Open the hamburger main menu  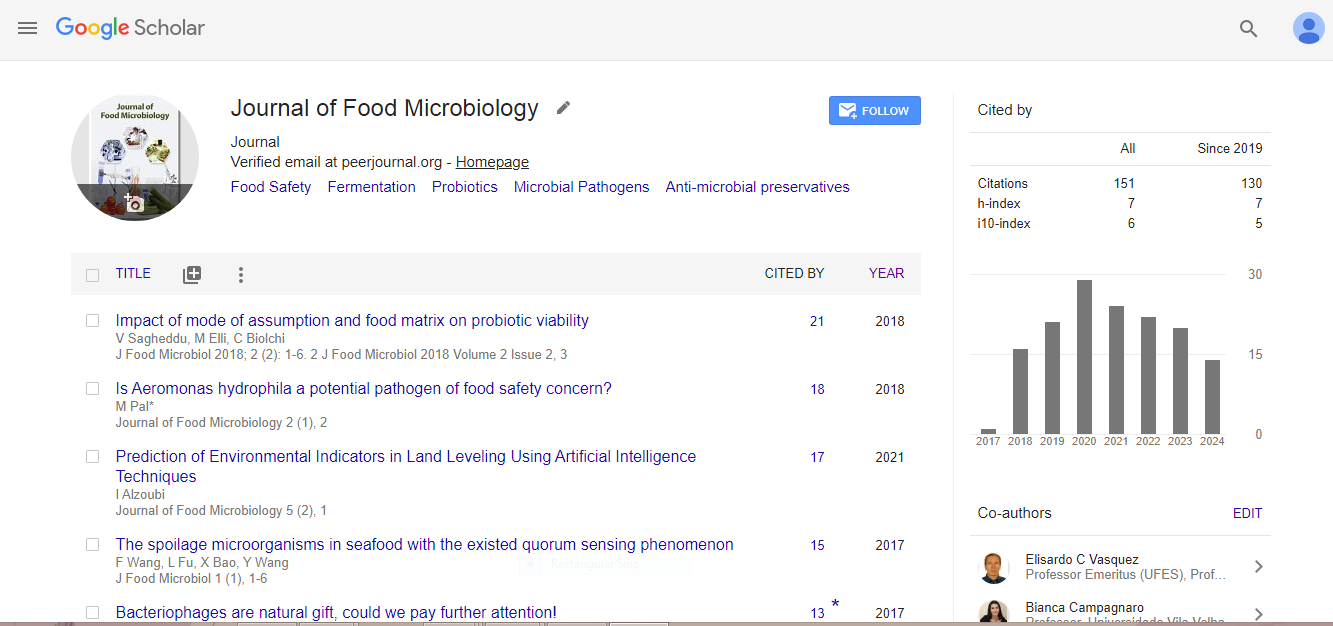[27, 28]
